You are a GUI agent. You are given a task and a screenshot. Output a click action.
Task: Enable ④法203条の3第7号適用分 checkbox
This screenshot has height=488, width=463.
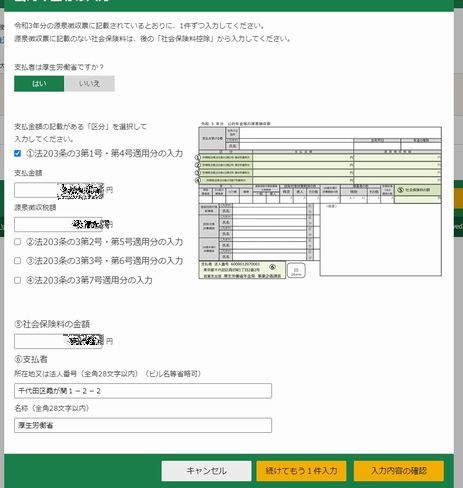point(18,280)
